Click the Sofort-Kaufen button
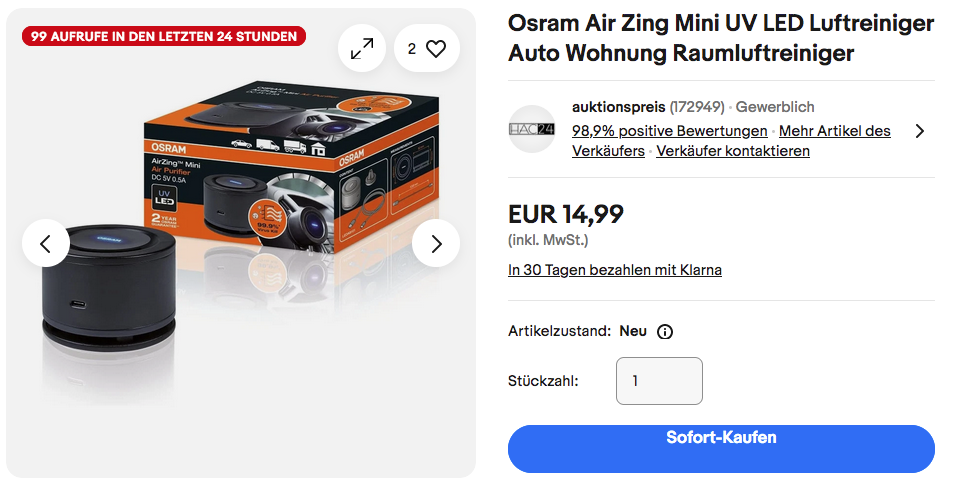 coord(721,449)
